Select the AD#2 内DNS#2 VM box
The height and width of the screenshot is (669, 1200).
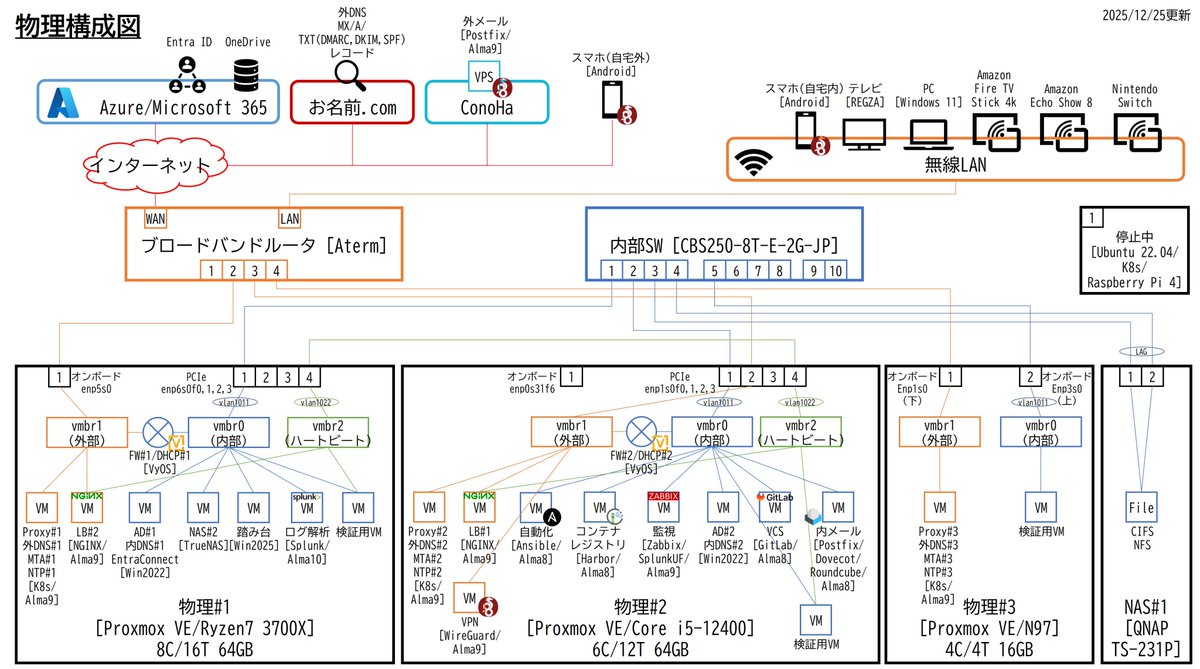[721, 507]
